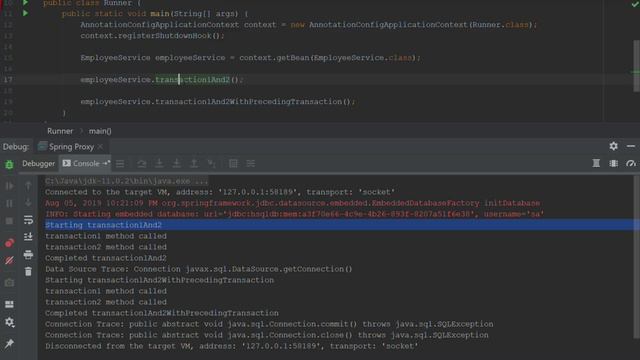
Task: Click the Step Into icon
Action: [x=159, y=164]
